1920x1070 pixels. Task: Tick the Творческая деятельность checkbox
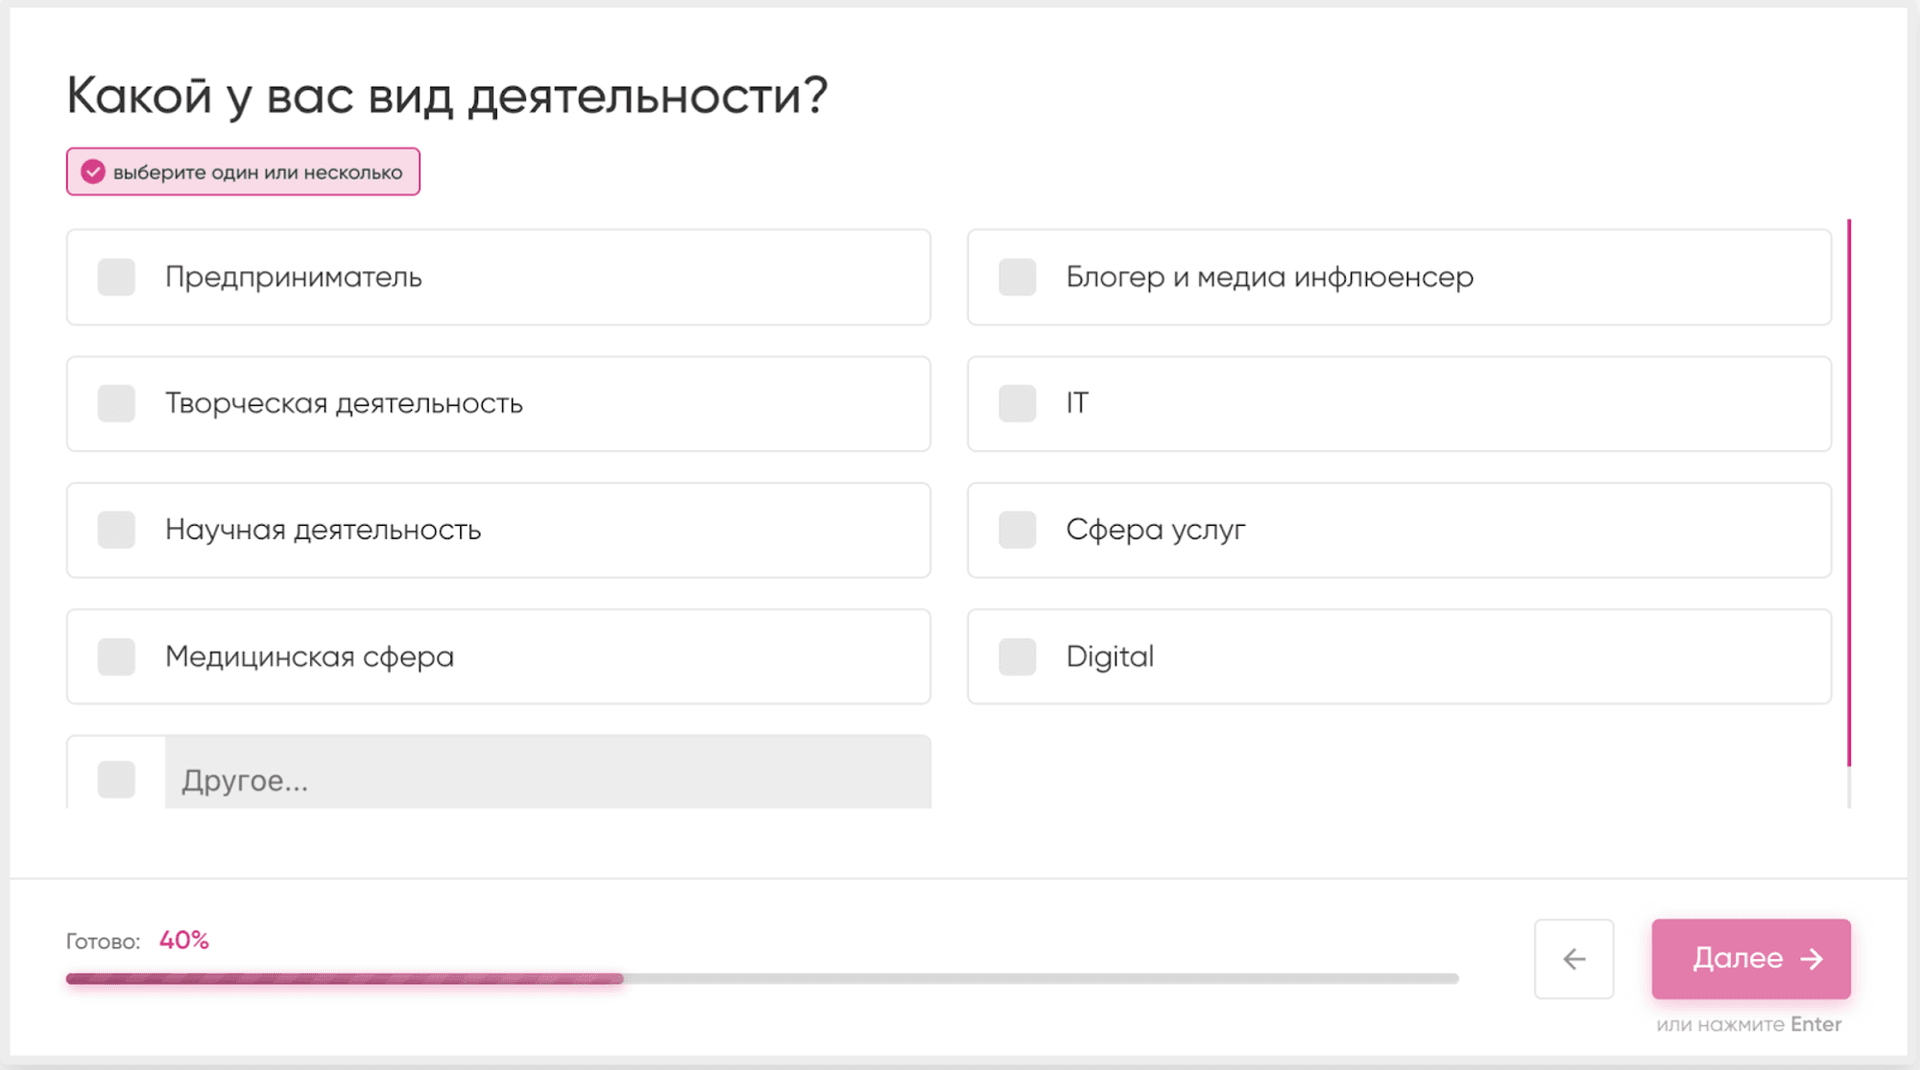click(x=116, y=404)
